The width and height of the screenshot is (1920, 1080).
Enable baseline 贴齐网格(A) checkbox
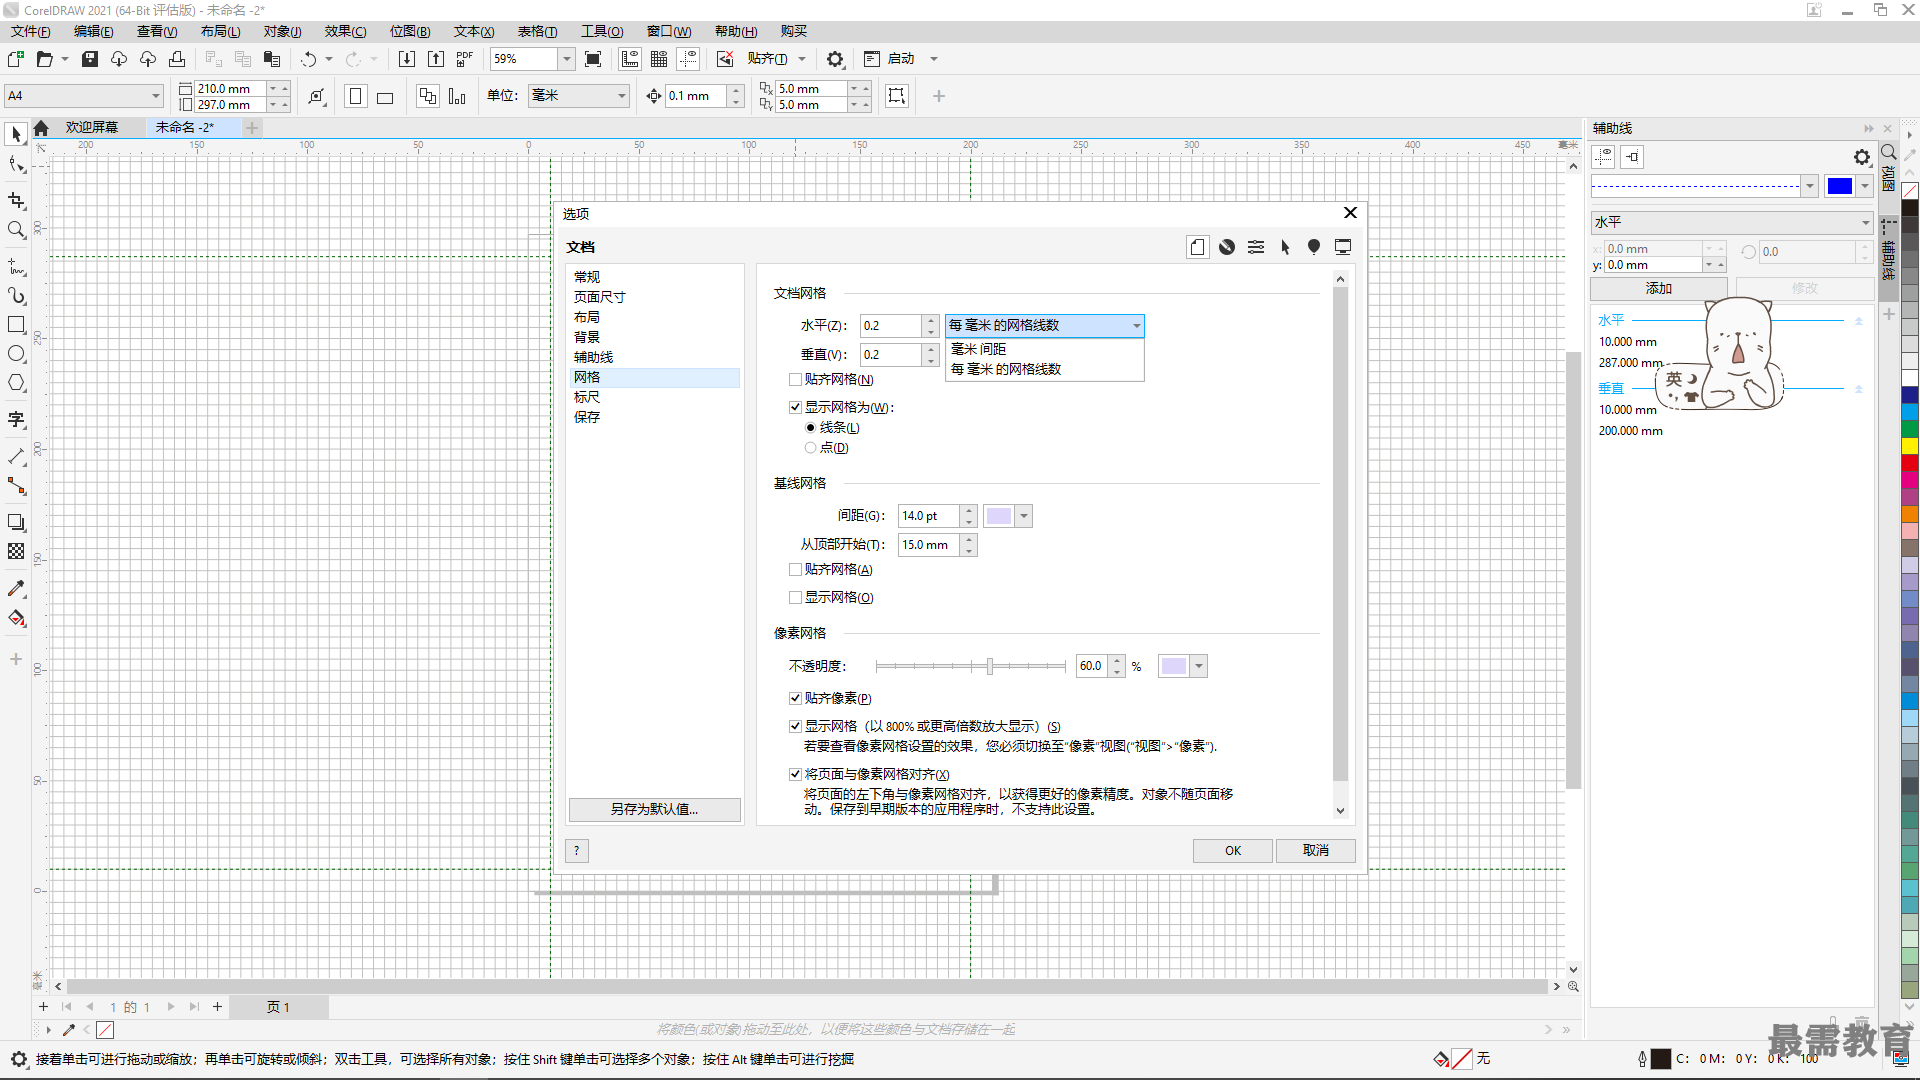796,570
